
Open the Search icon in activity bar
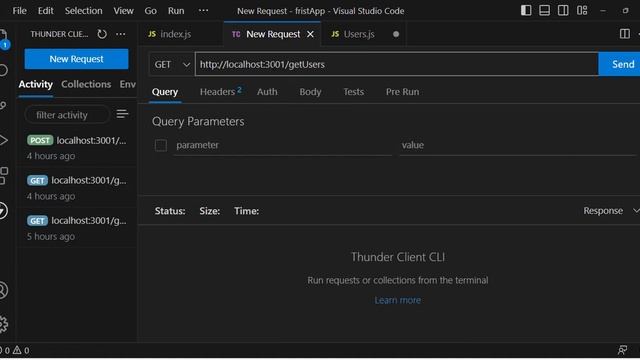[3, 70]
